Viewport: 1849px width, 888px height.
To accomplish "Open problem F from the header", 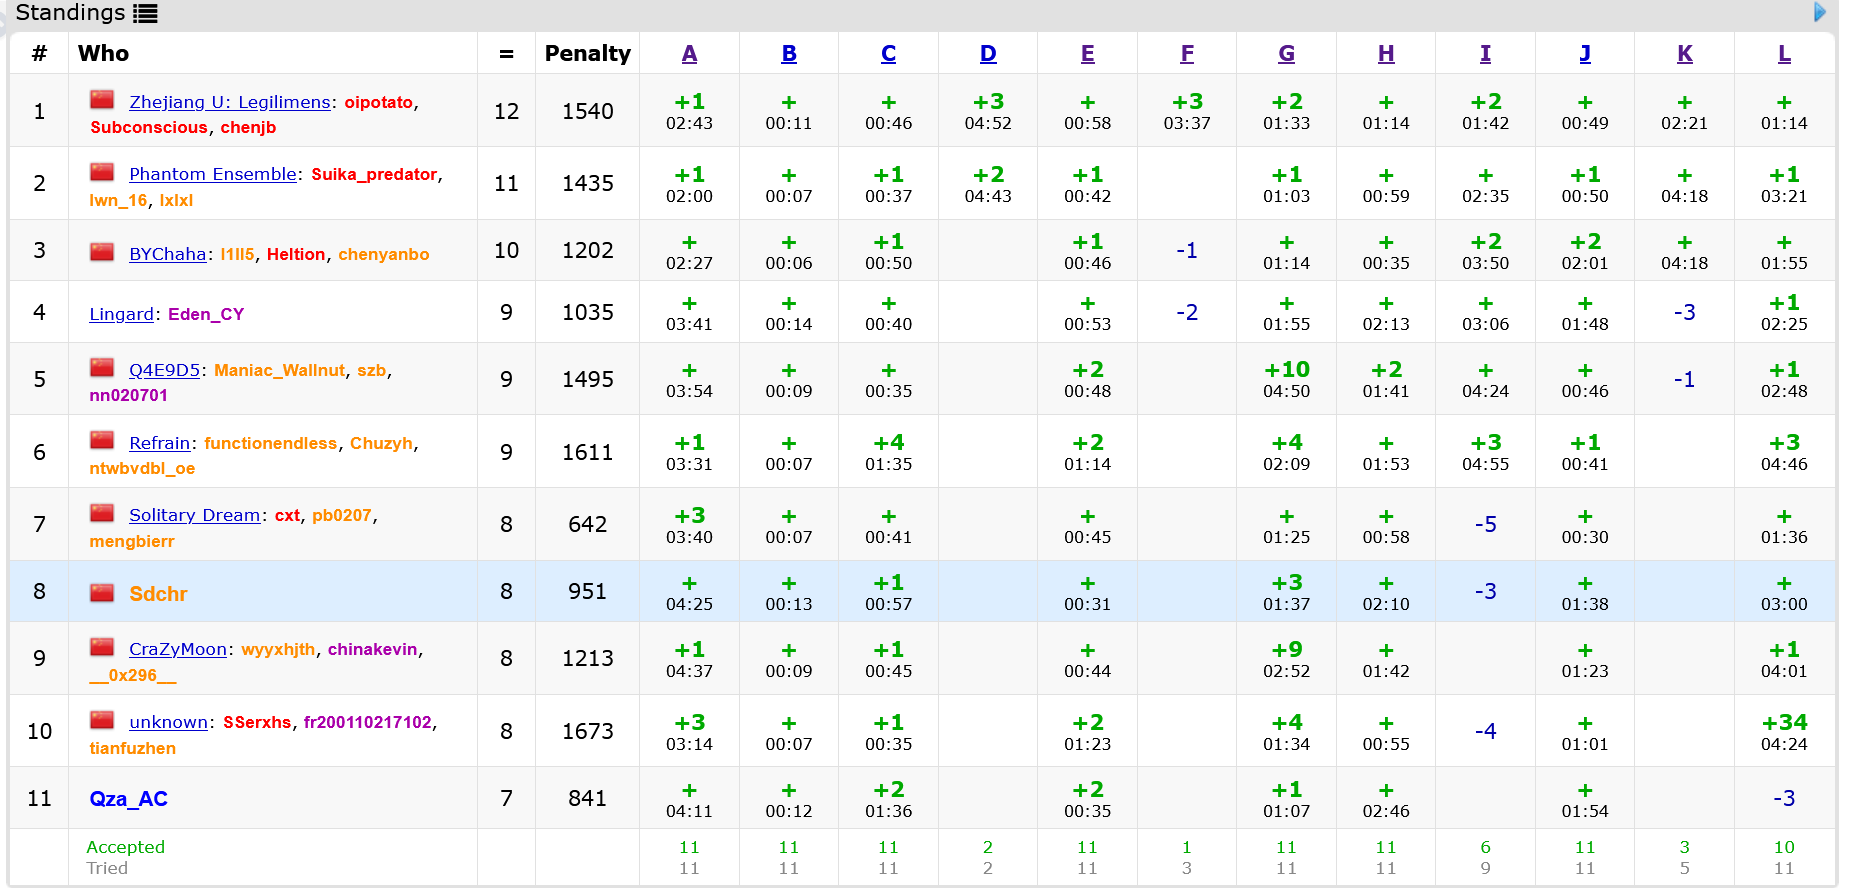I will (1187, 54).
